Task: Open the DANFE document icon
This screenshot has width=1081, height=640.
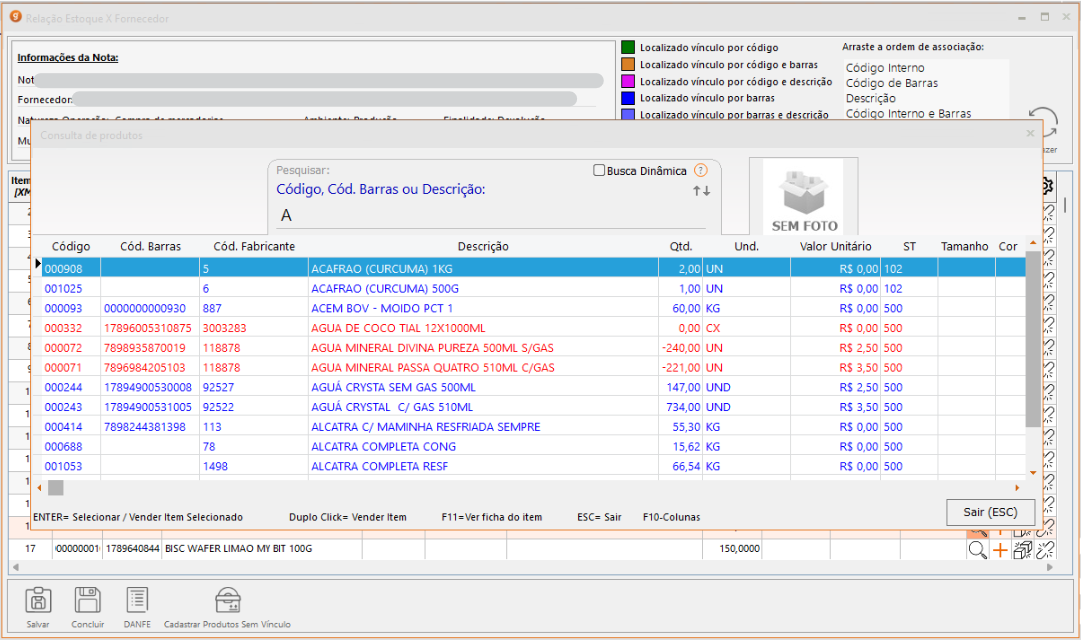Action: [x=137, y=600]
